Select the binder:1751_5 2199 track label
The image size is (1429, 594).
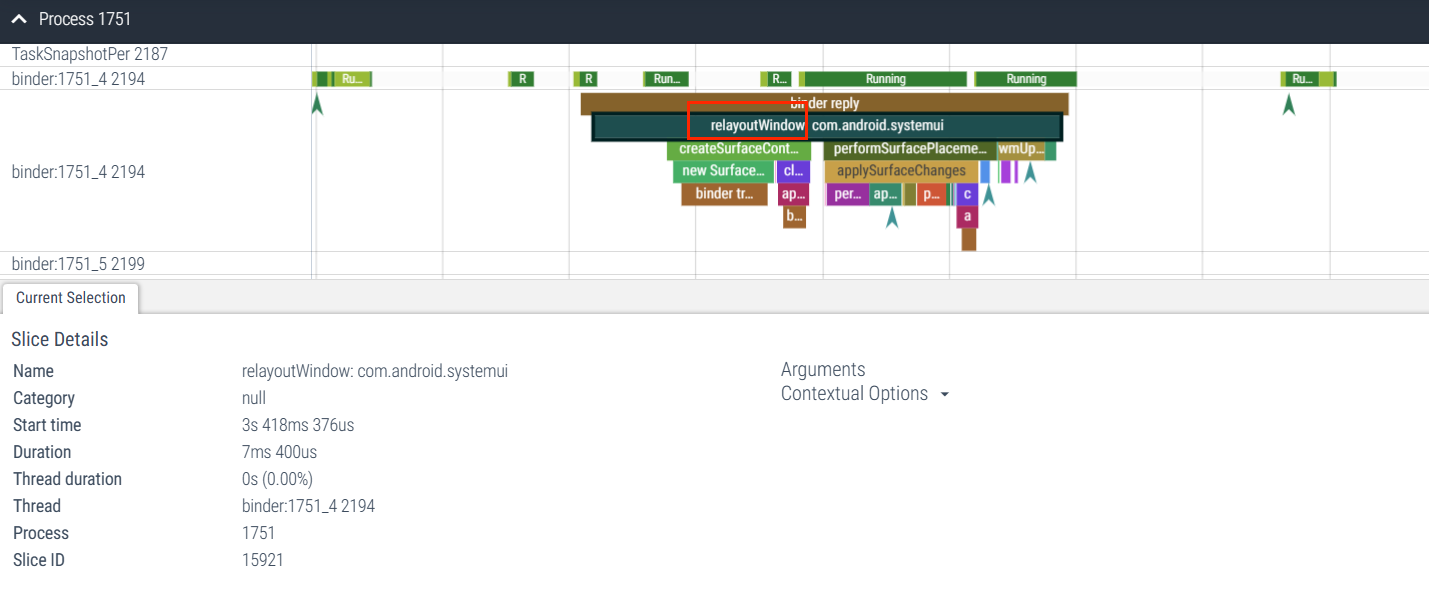[78, 264]
